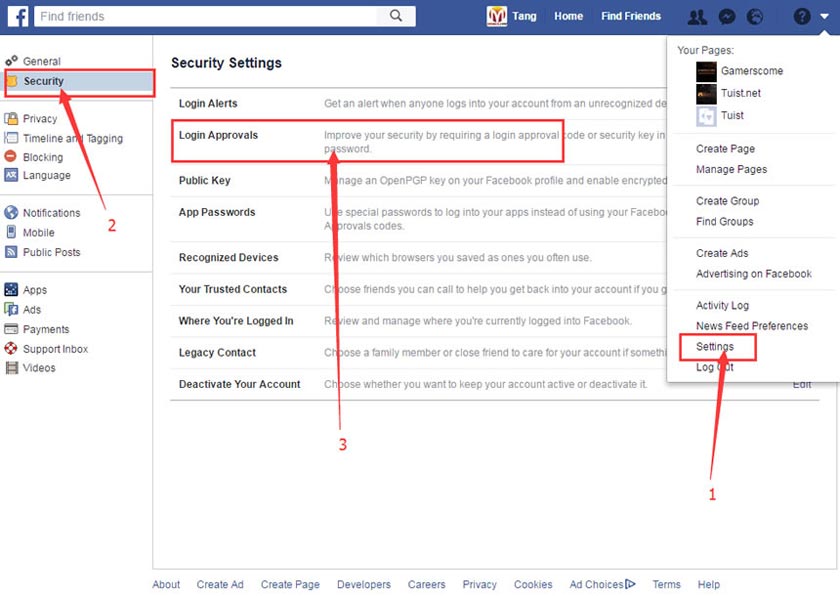Open the Gamerscome page name link
This screenshot has width=840, height=596.
click(752, 71)
